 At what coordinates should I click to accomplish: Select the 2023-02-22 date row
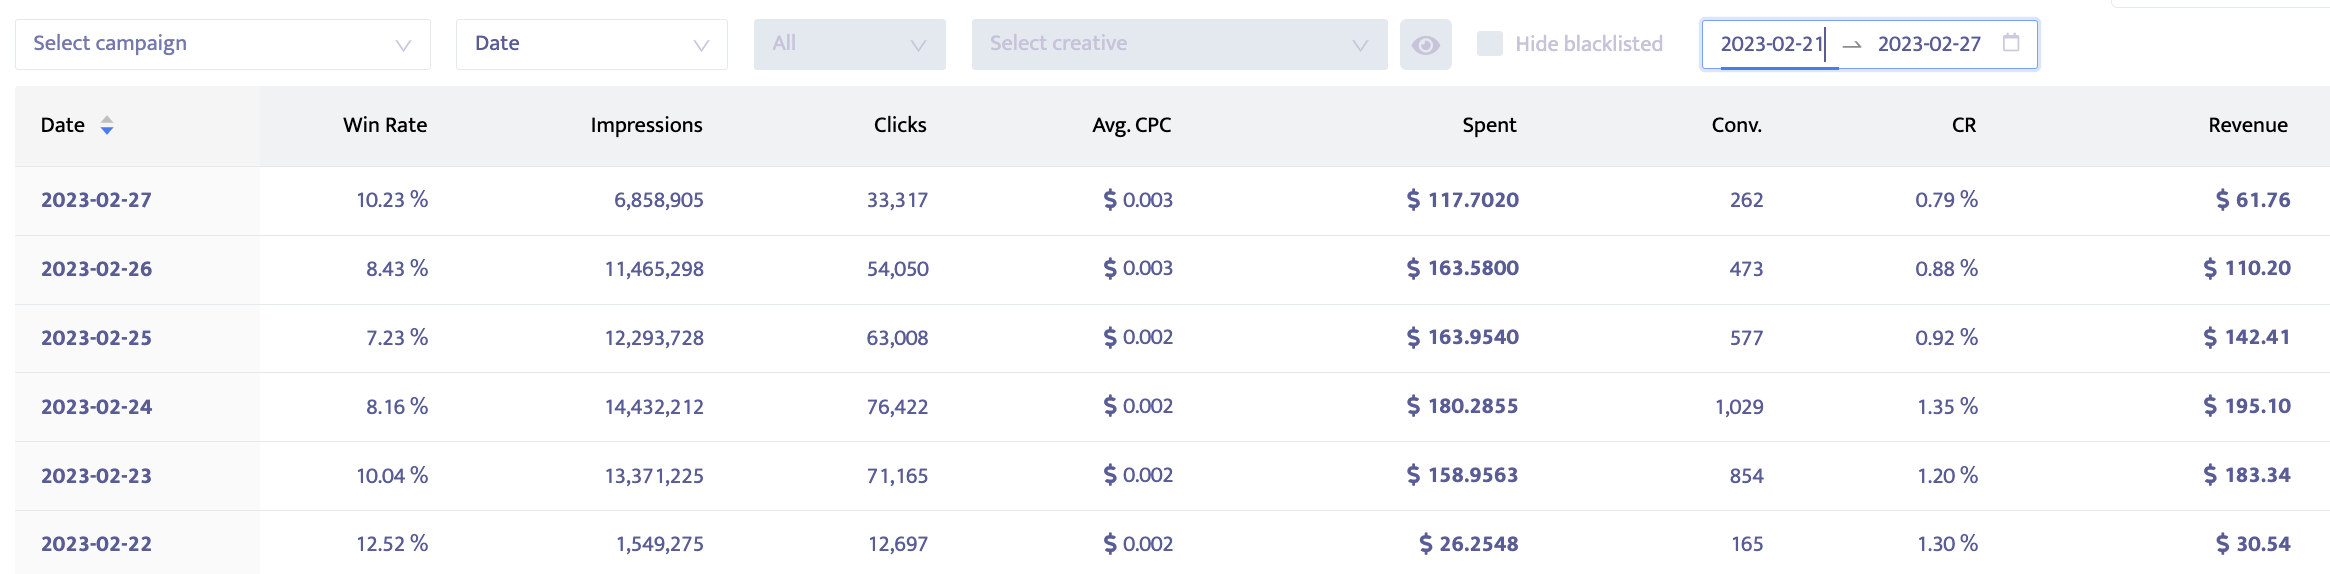(x=96, y=544)
